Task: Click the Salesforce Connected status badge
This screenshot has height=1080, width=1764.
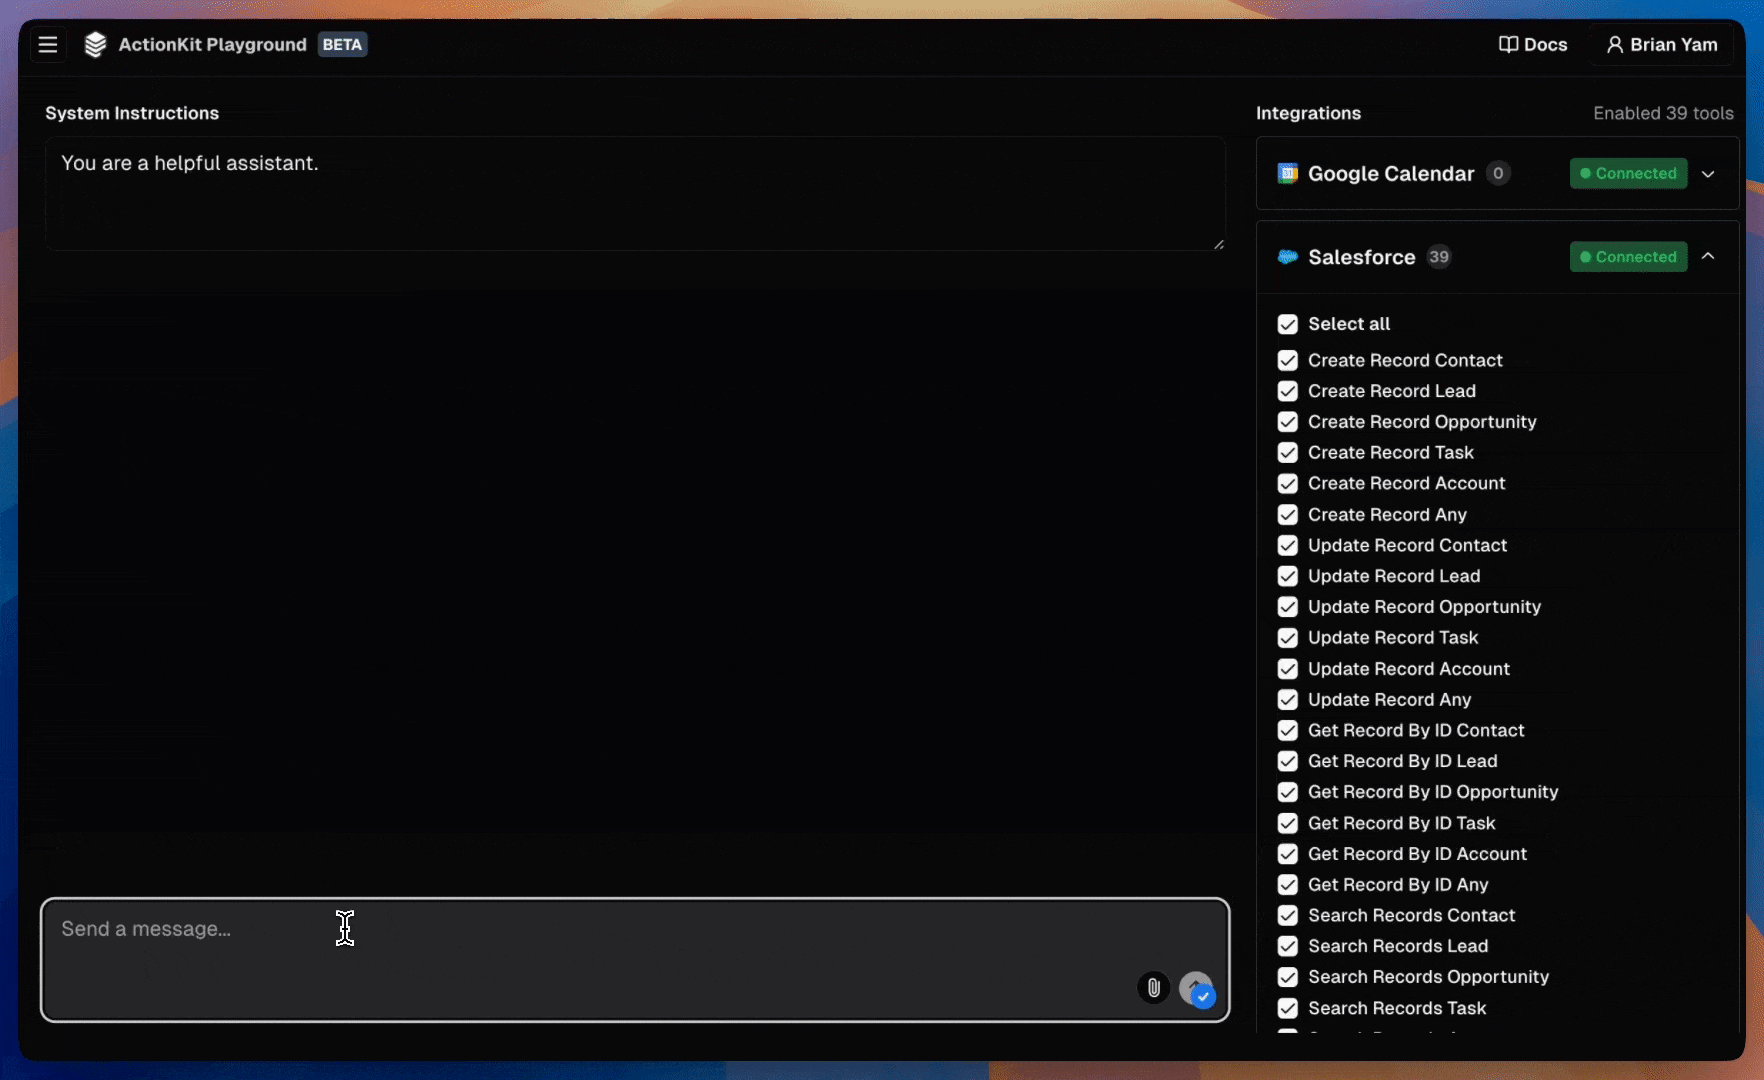Action: pos(1628,257)
